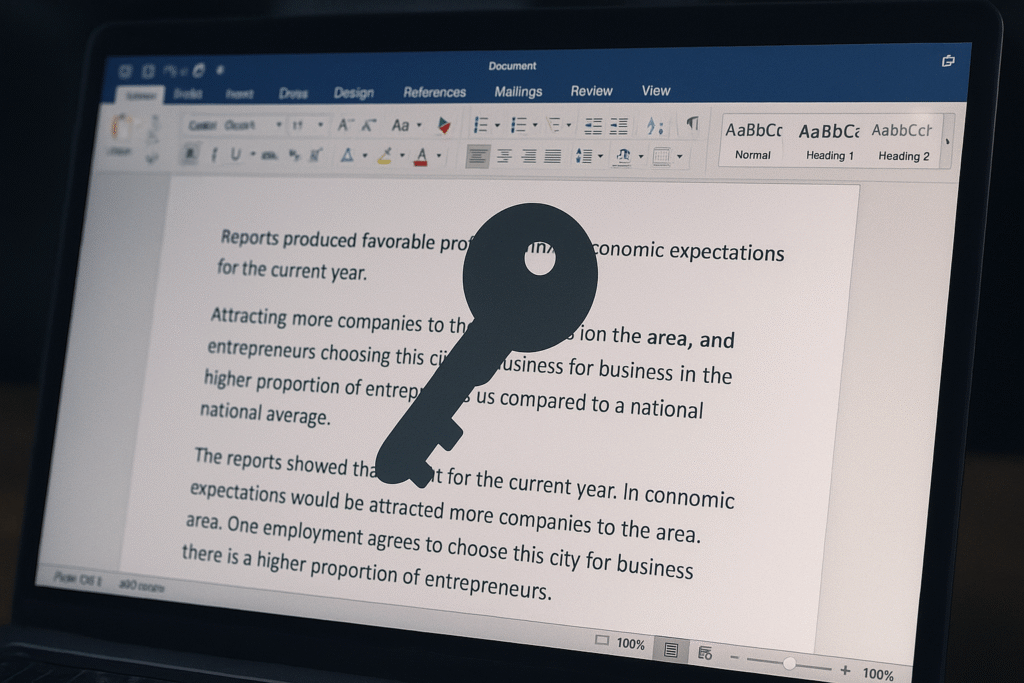1024x683 pixels.
Task: Open the font size dropdown
Action: 320,124
